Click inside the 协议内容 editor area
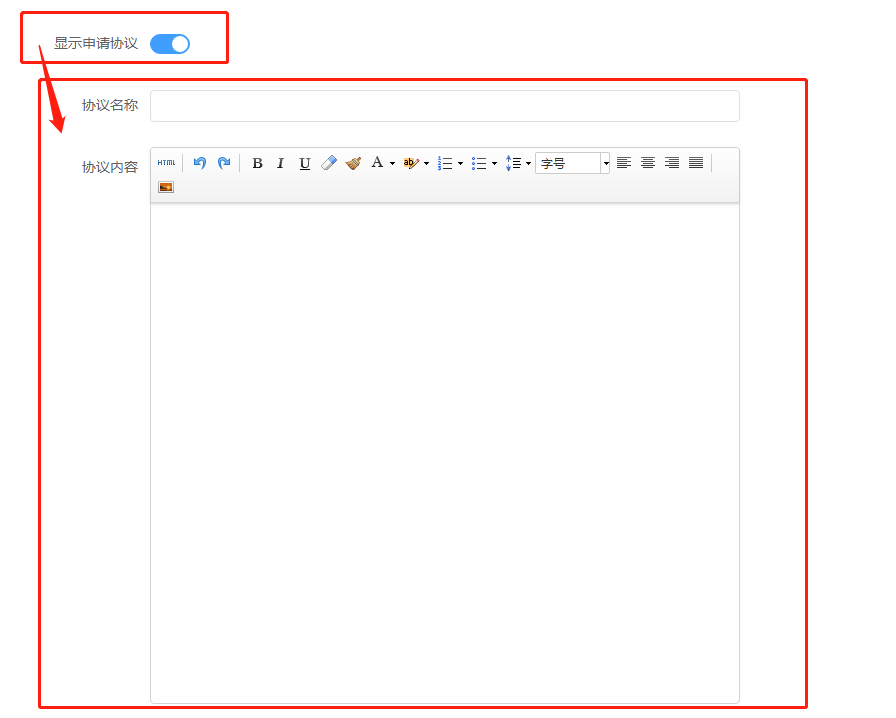This screenshot has width=896, height=718. click(x=445, y=453)
